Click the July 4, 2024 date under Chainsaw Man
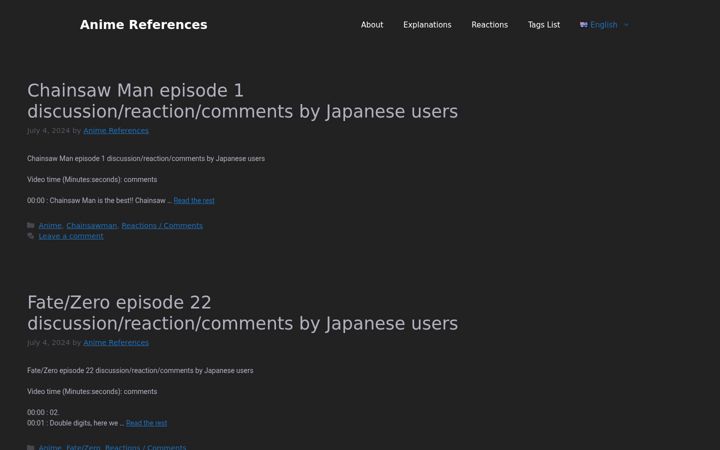 pyautogui.click(x=48, y=131)
